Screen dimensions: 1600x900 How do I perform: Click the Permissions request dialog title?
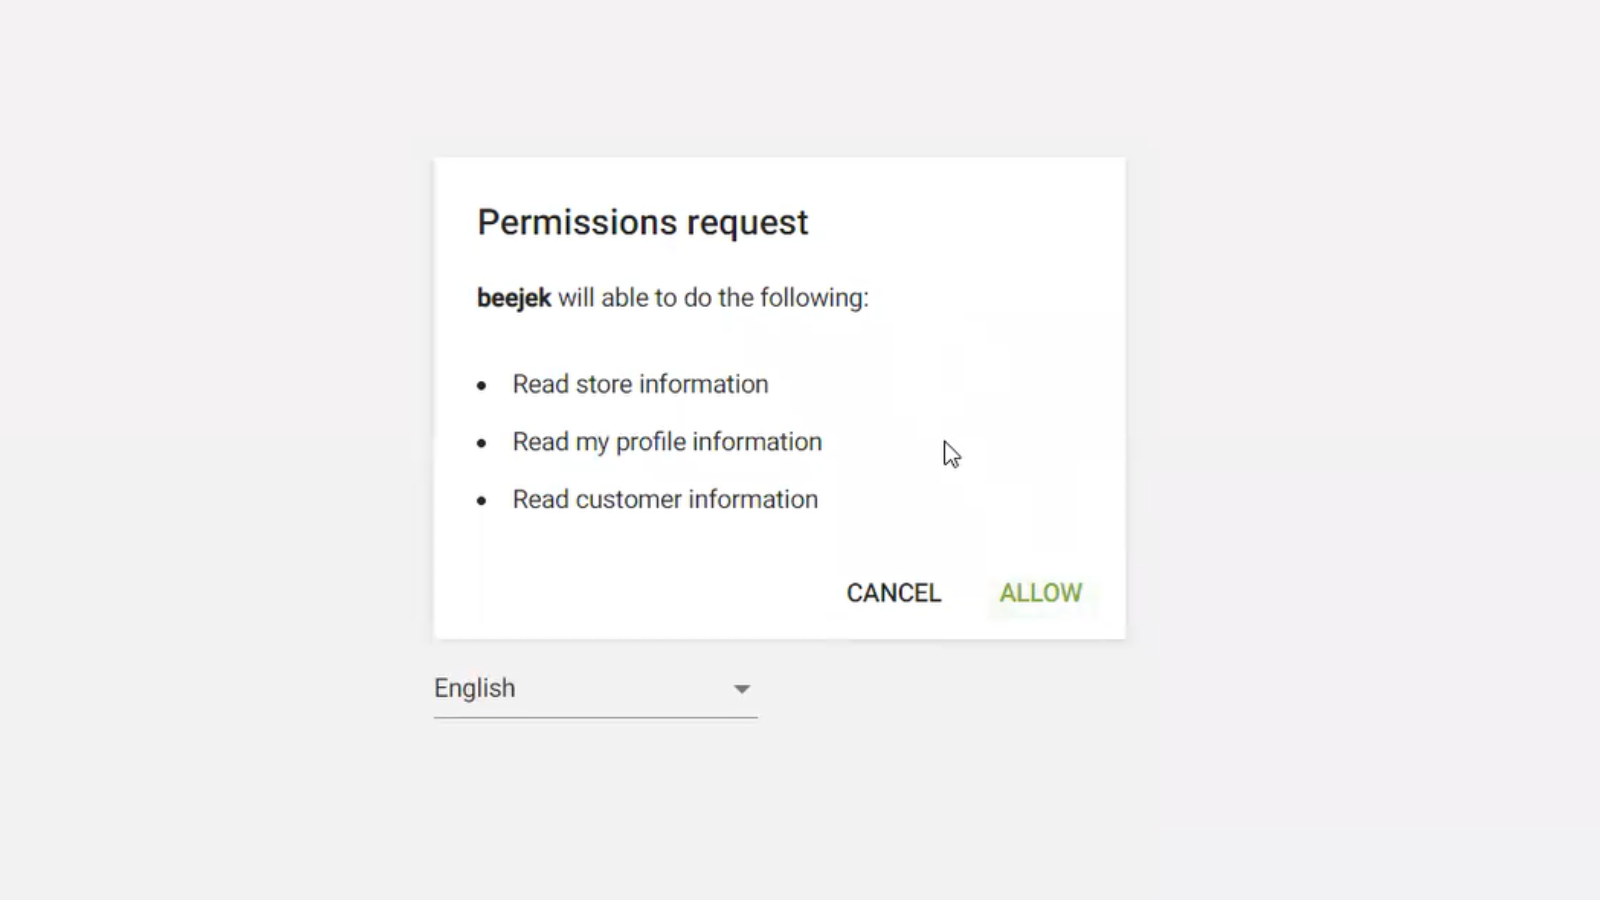point(642,222)
